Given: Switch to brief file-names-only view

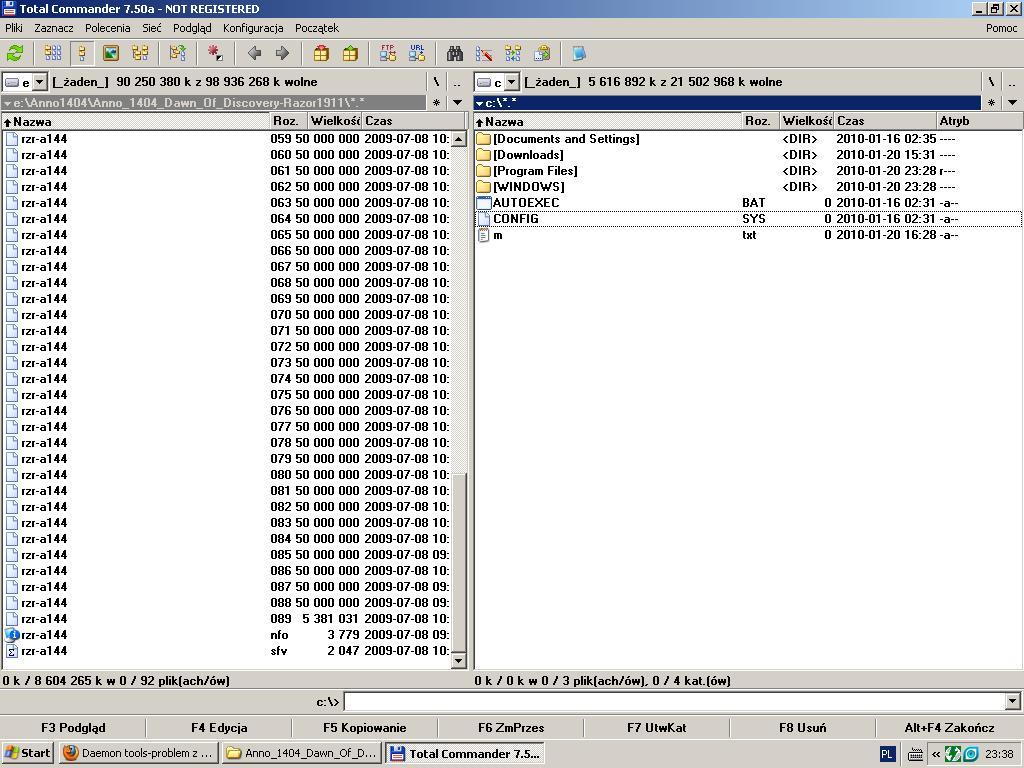Looking at the screenshot, I should pyautogui.click(x=53, y=54).
